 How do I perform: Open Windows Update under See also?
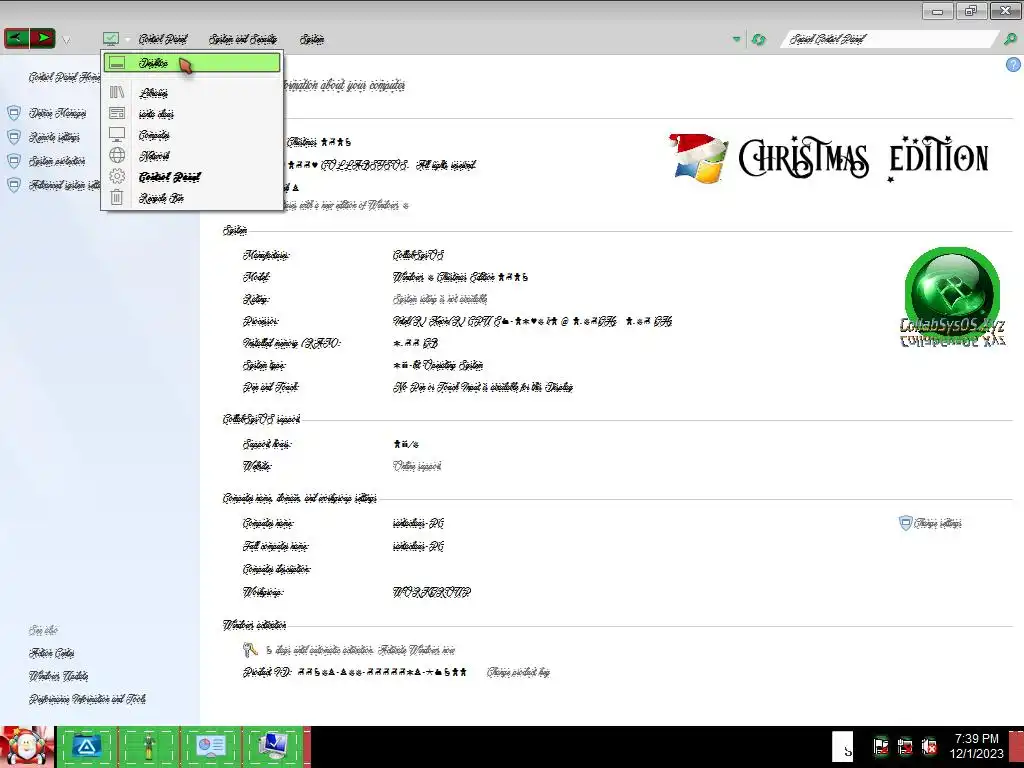coord(58,676)
